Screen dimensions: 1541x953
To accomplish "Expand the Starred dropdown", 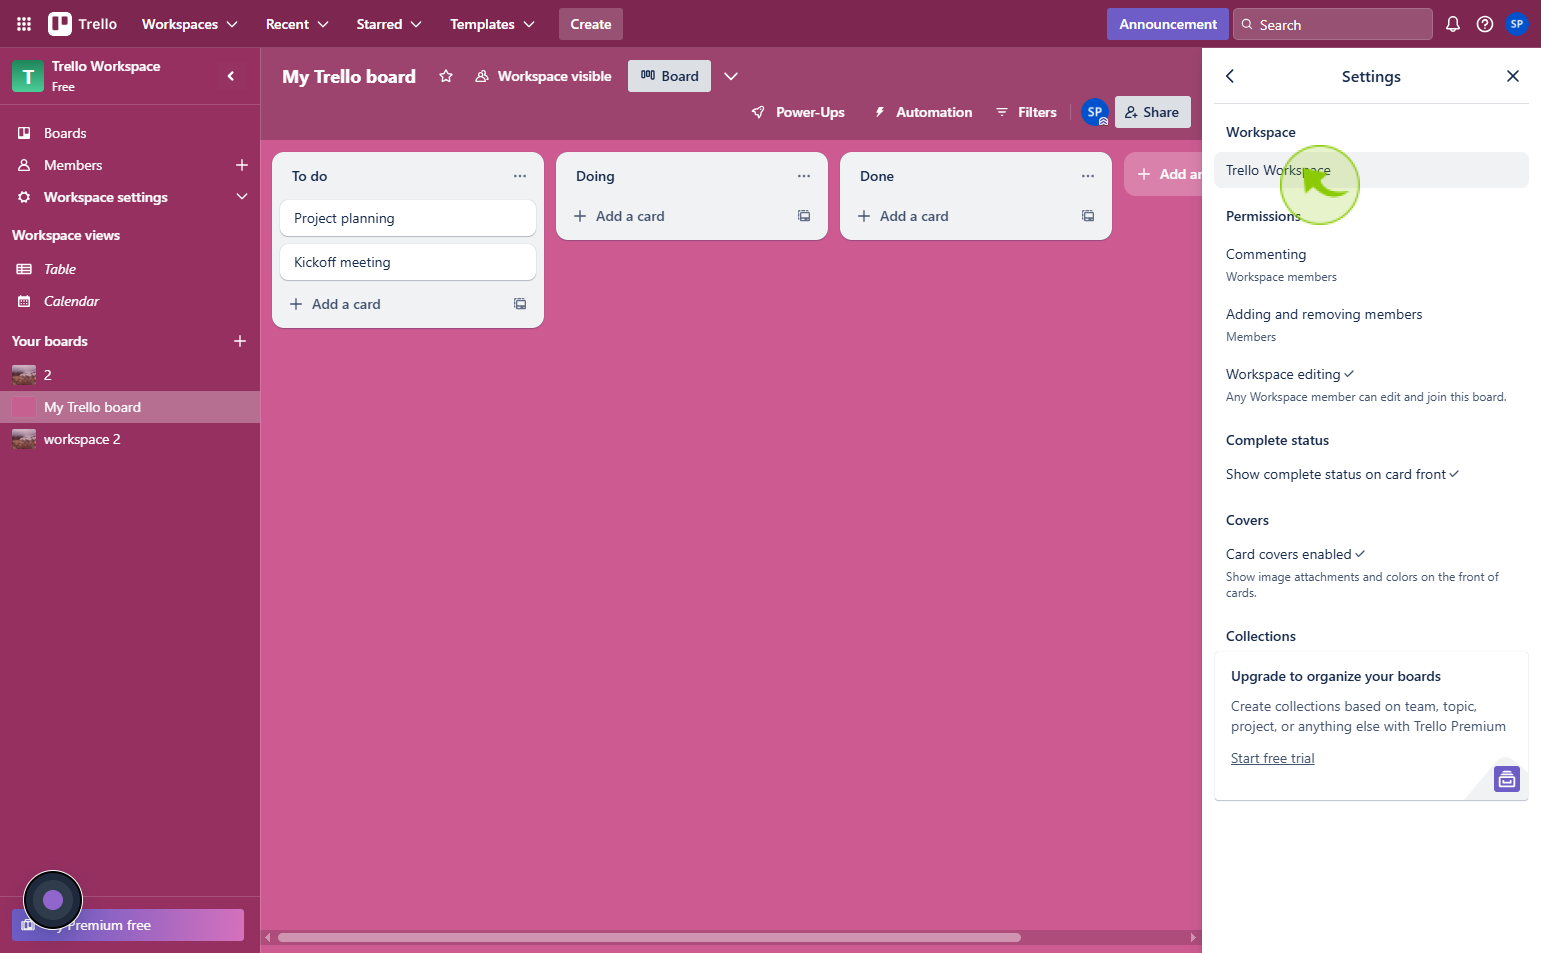I will pos(389,24).
